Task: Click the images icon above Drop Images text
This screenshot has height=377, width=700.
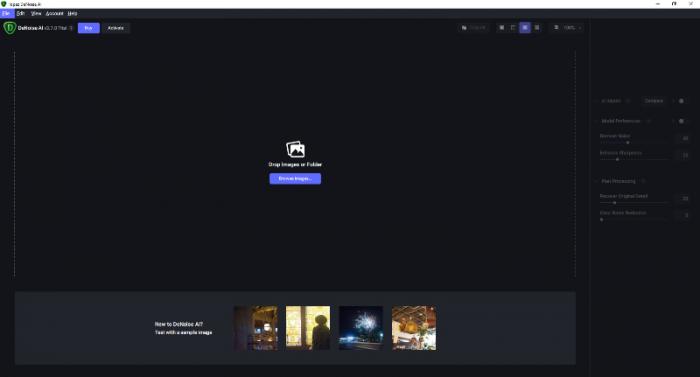Action: click(295, 149)
